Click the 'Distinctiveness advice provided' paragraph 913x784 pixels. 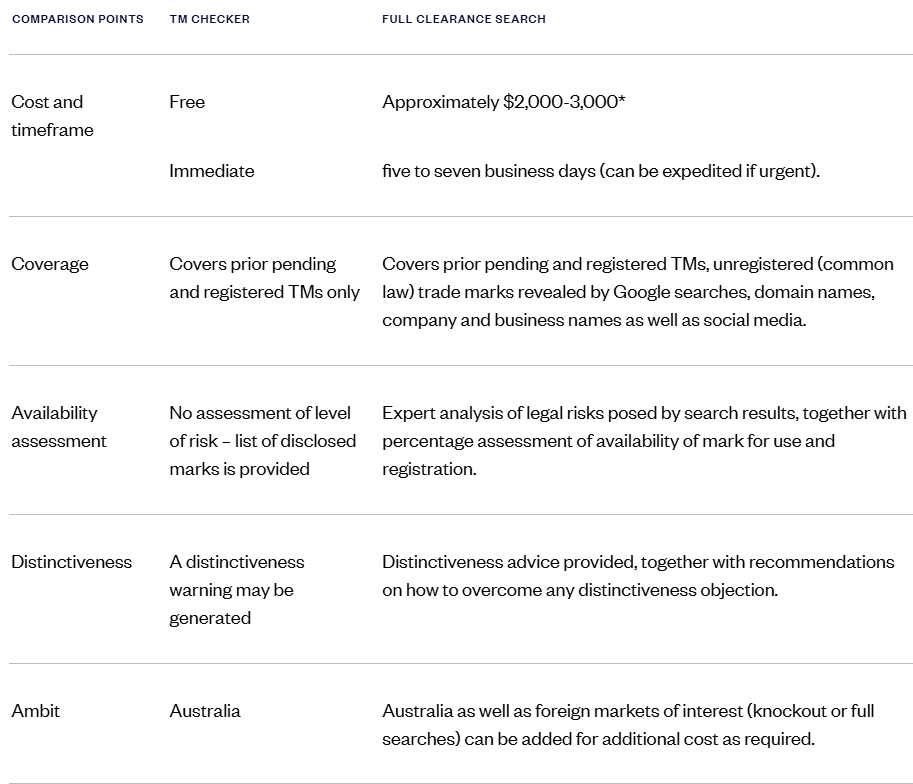(637, 576)
